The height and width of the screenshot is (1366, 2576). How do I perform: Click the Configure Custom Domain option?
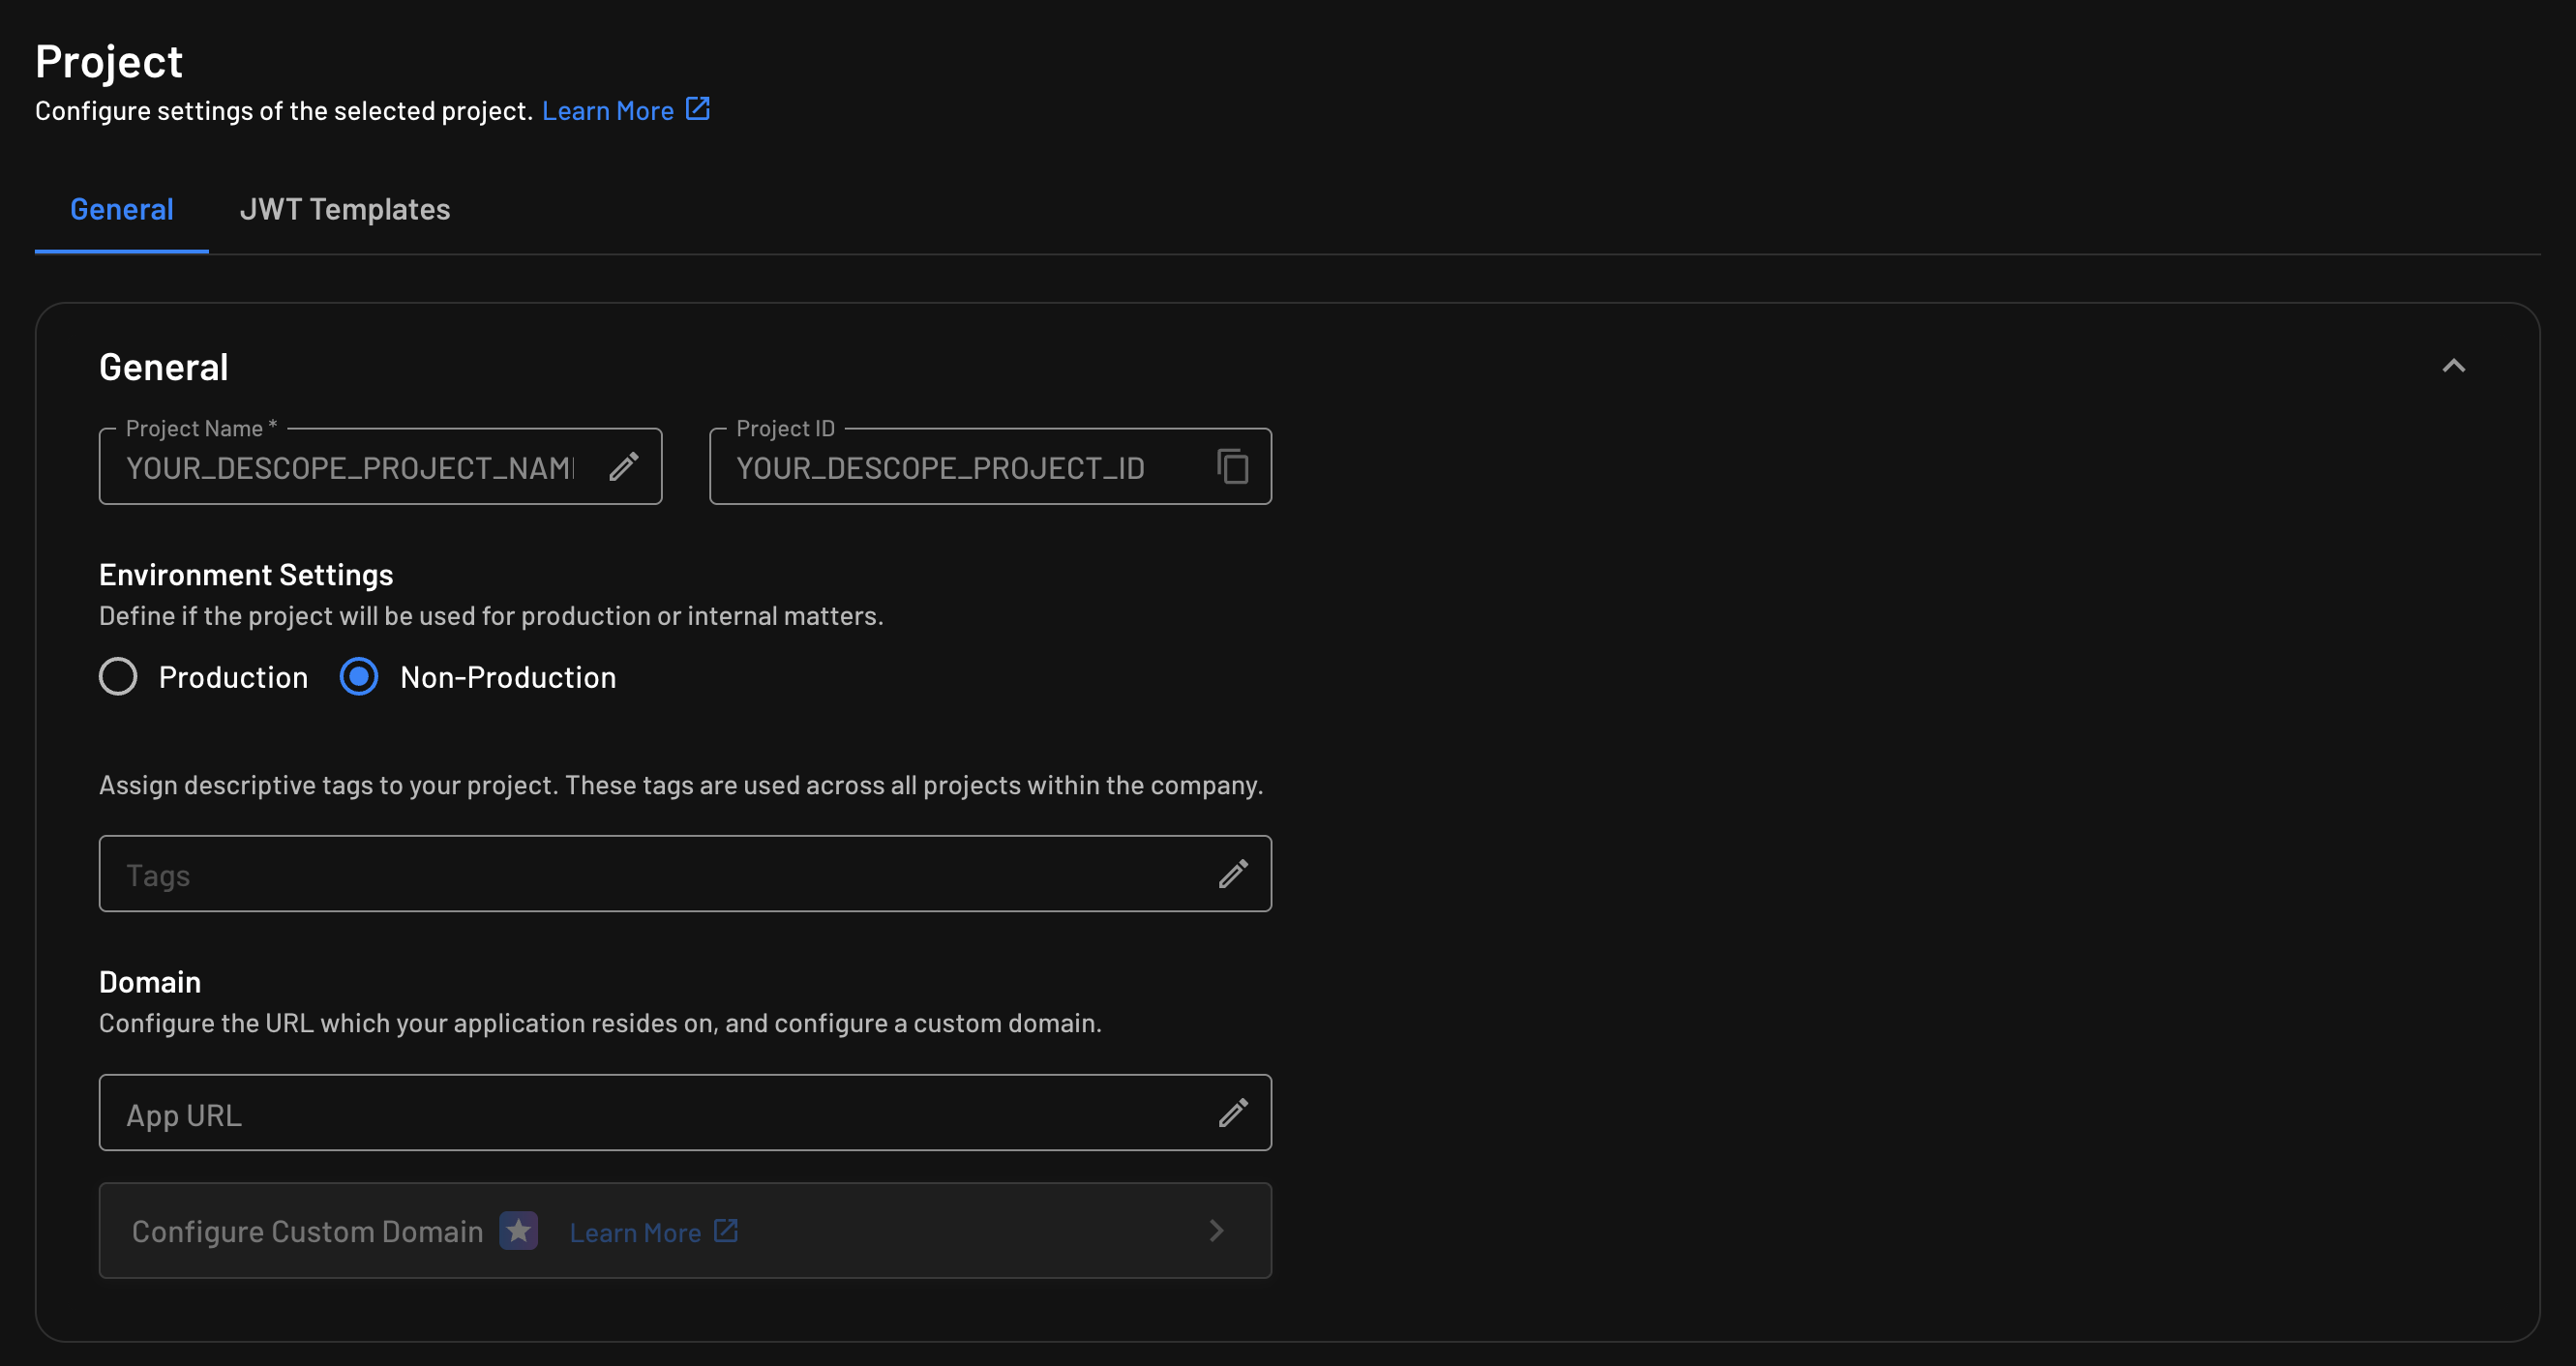tap(307, 1231)
